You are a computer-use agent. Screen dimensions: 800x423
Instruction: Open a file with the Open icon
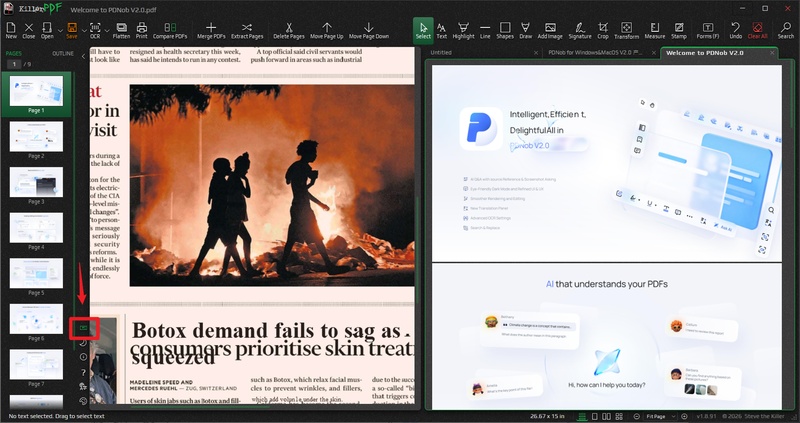tap(47, 30)
